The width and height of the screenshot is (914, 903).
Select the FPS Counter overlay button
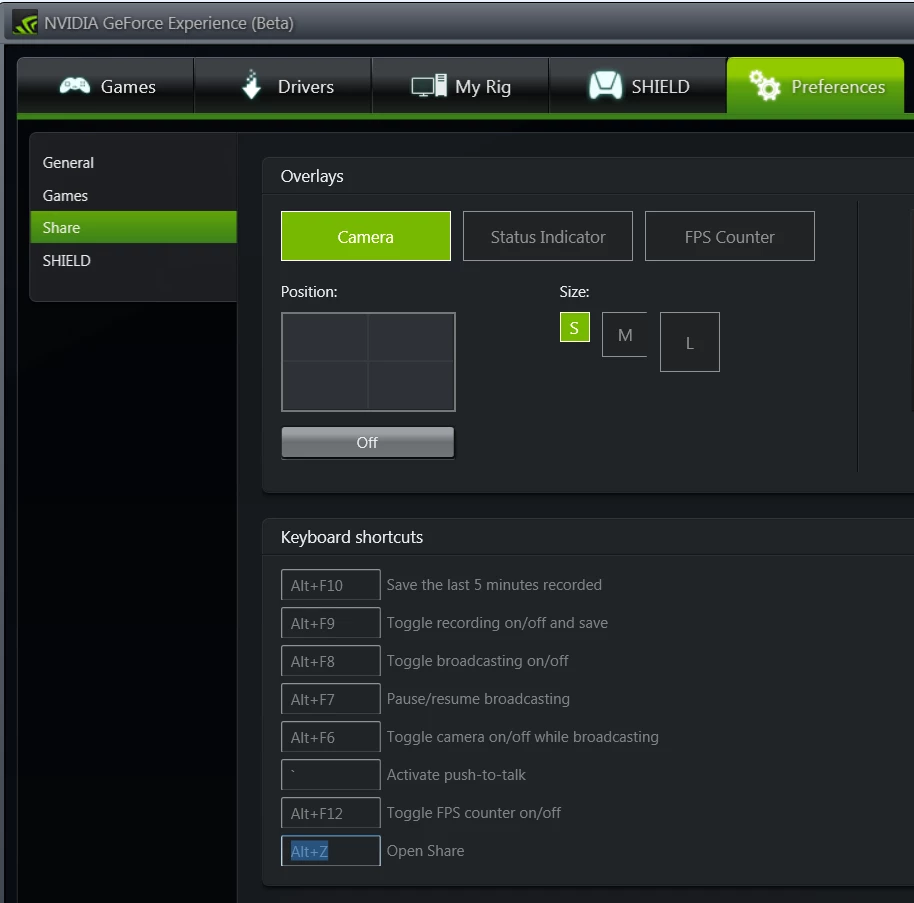(x=729, y=236)
